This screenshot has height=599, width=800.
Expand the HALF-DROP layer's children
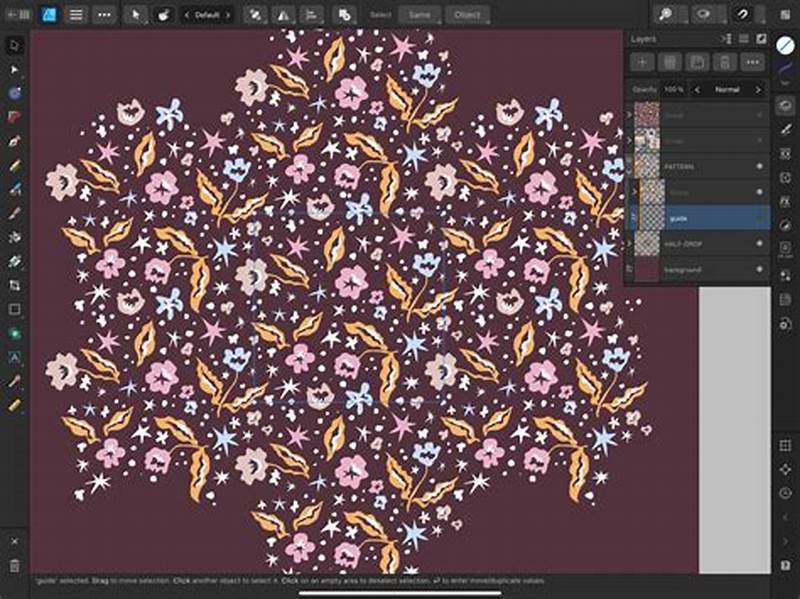(629, 242)
